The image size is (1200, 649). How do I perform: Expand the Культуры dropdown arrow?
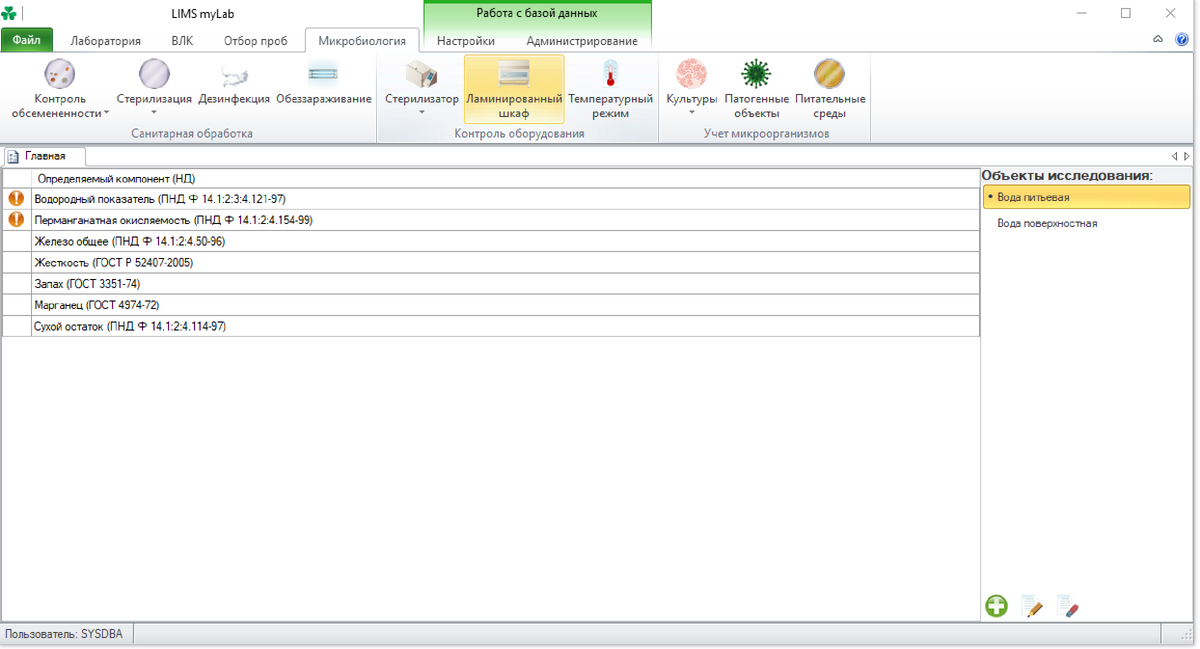tap(691, 113)
